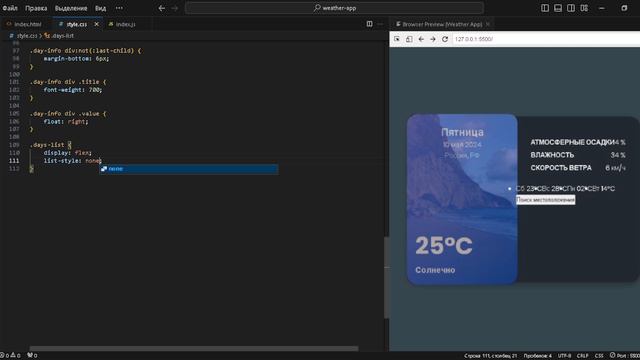Click the Солнечно weather description
Image resolution: width=640 pixels, height=360 pixels.
(x=435, y=270)
